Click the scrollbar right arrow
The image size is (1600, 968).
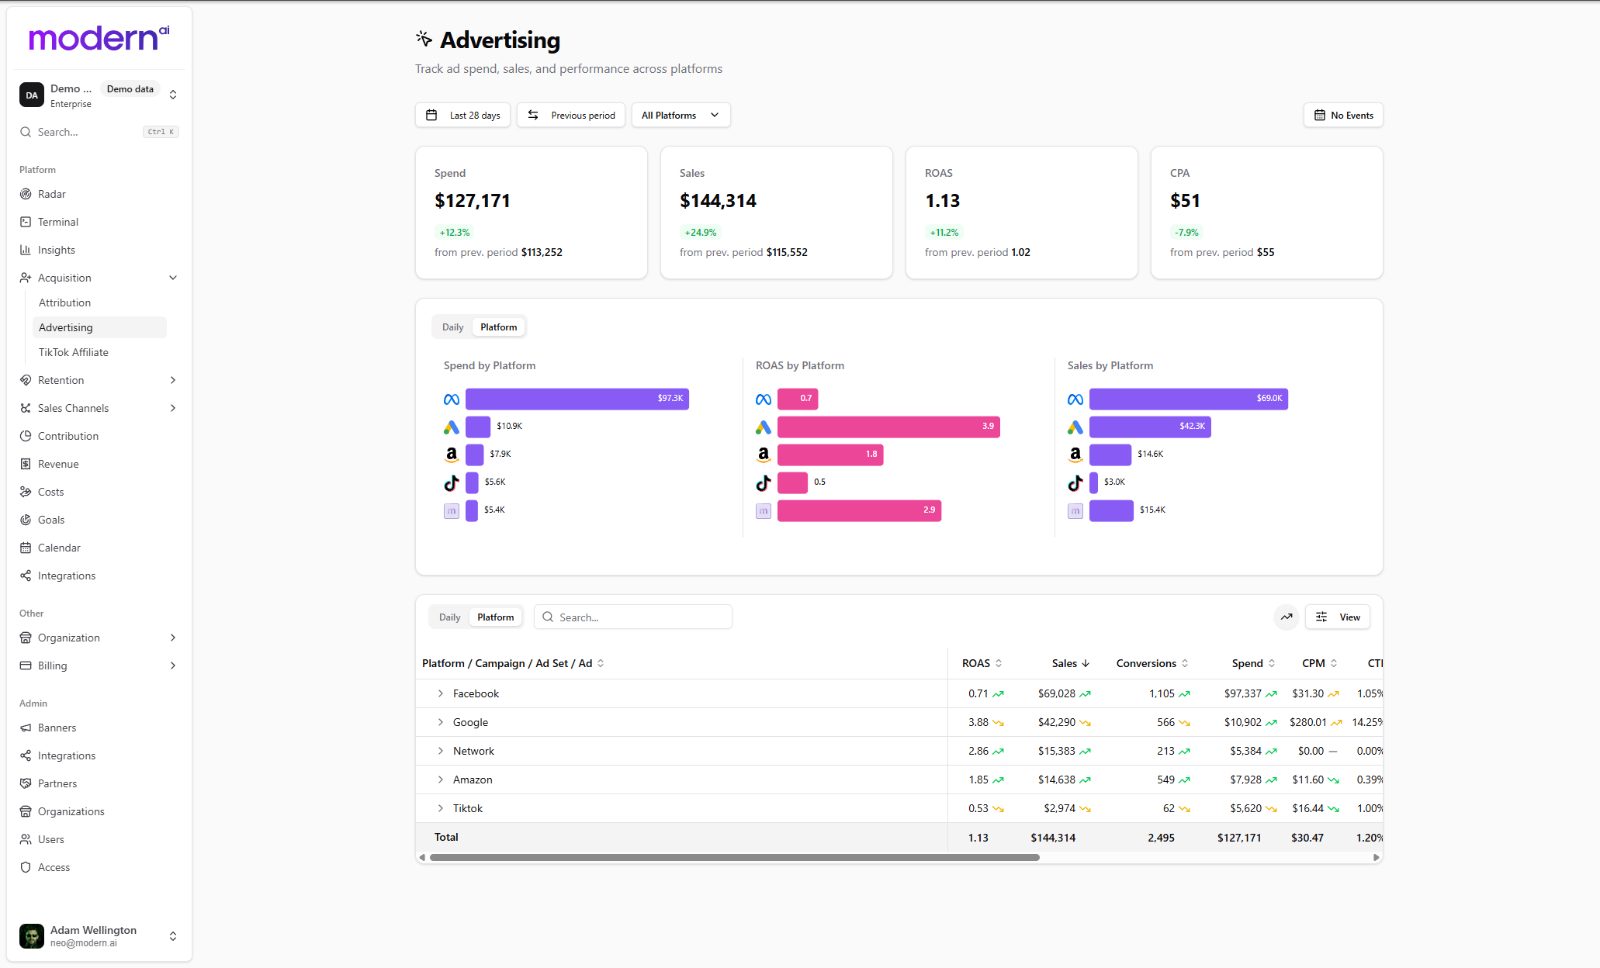tap(1376, 857)
